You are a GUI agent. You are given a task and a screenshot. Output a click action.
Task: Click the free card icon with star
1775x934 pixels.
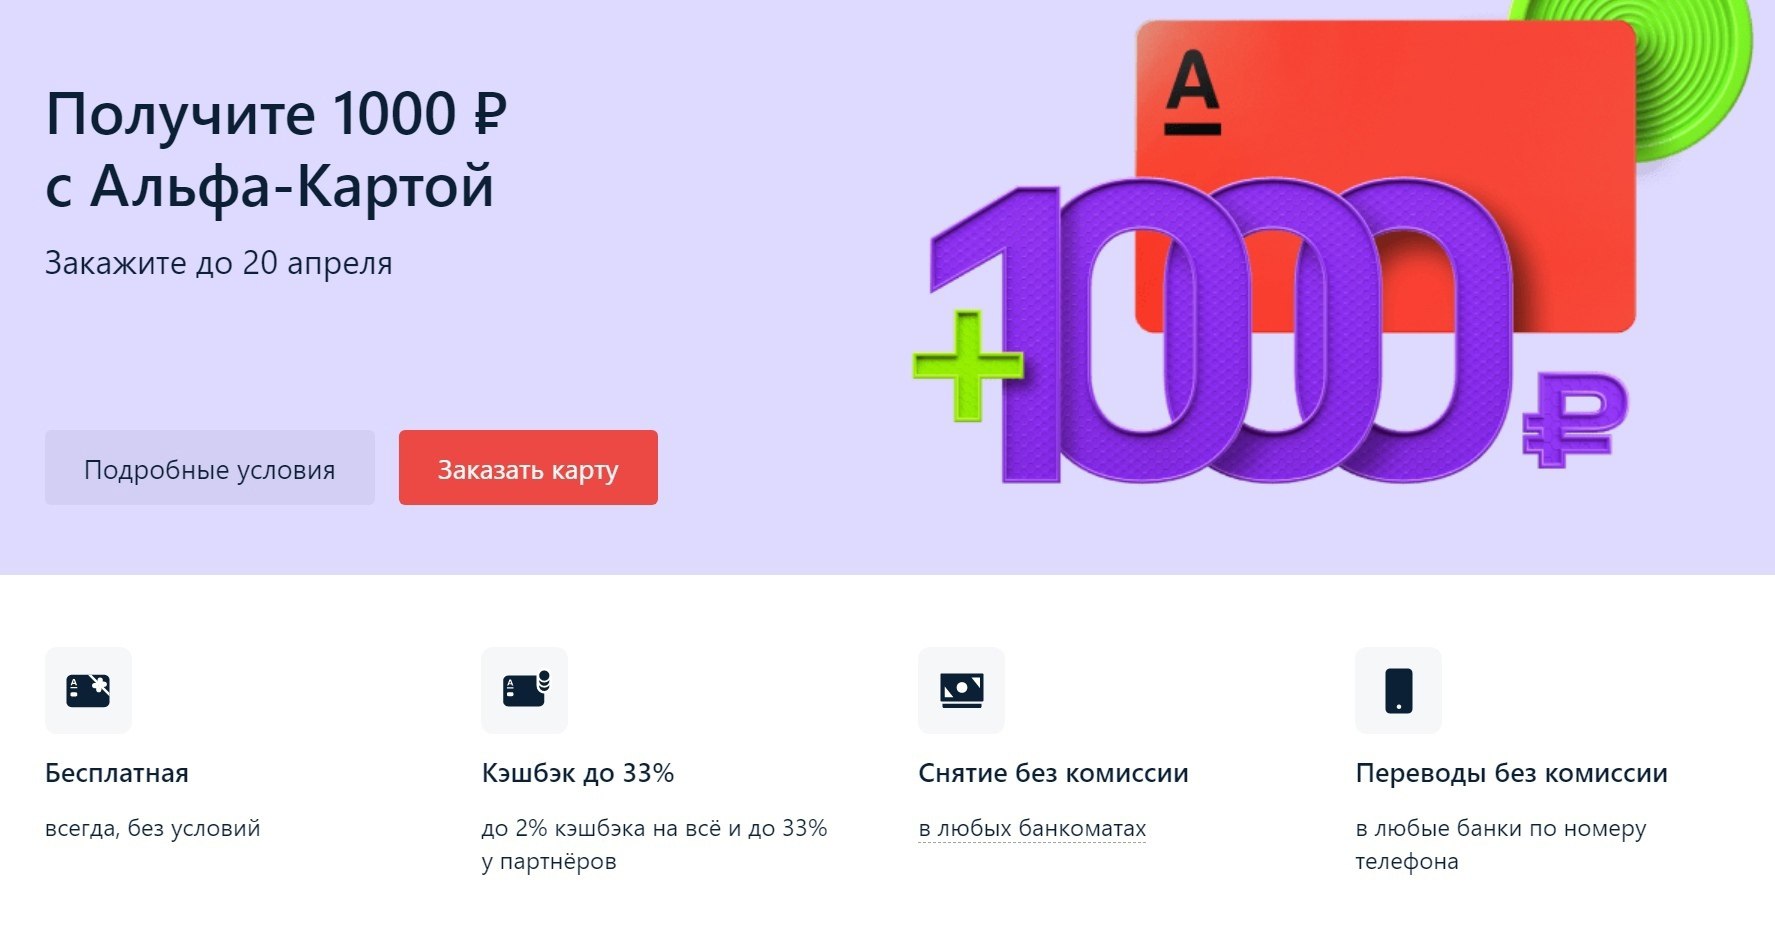click(x=88, y=690)
